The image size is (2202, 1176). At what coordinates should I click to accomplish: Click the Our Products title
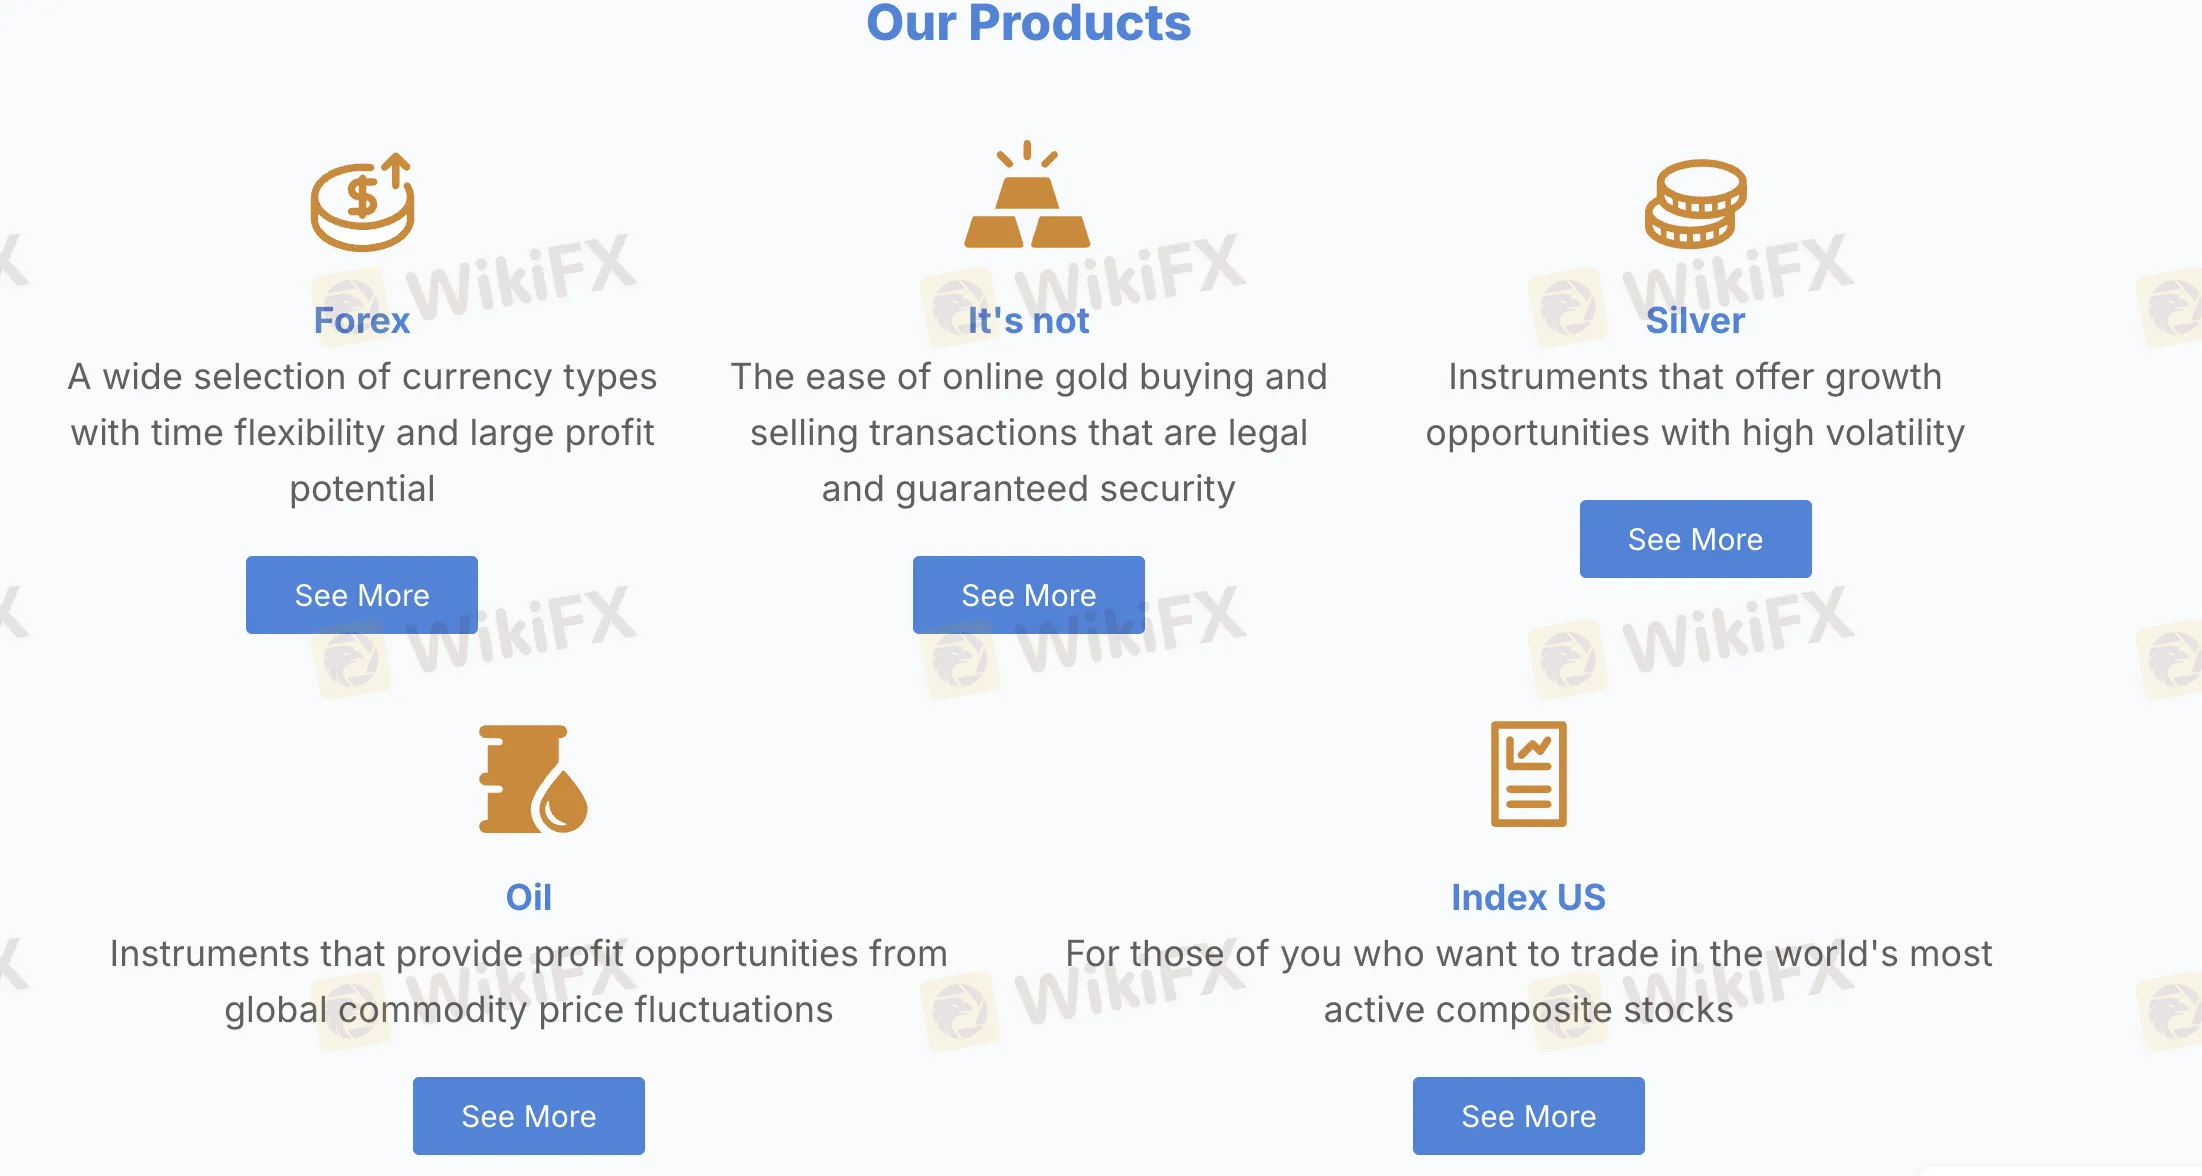tap(1029, 23)
